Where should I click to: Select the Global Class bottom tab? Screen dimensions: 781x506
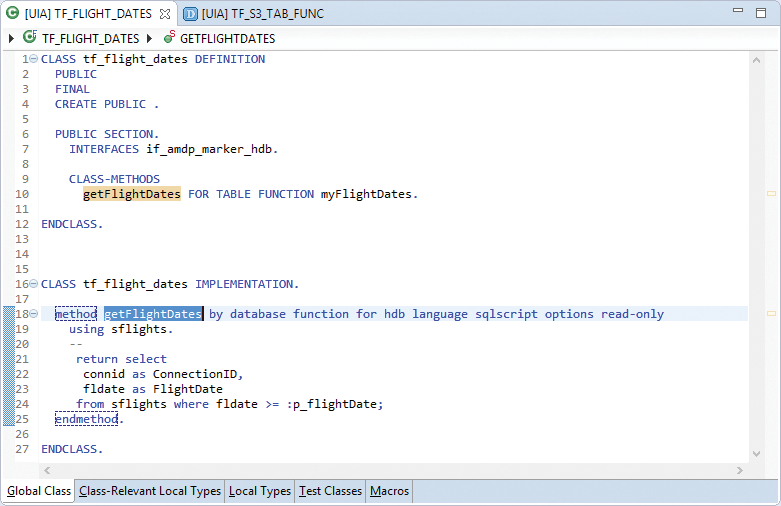tap(39, 491)
